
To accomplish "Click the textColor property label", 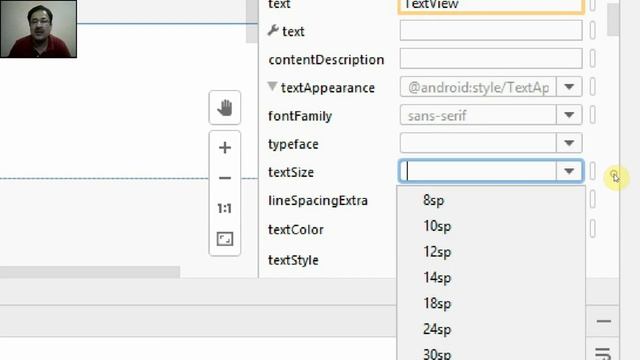I will (296, 230).
